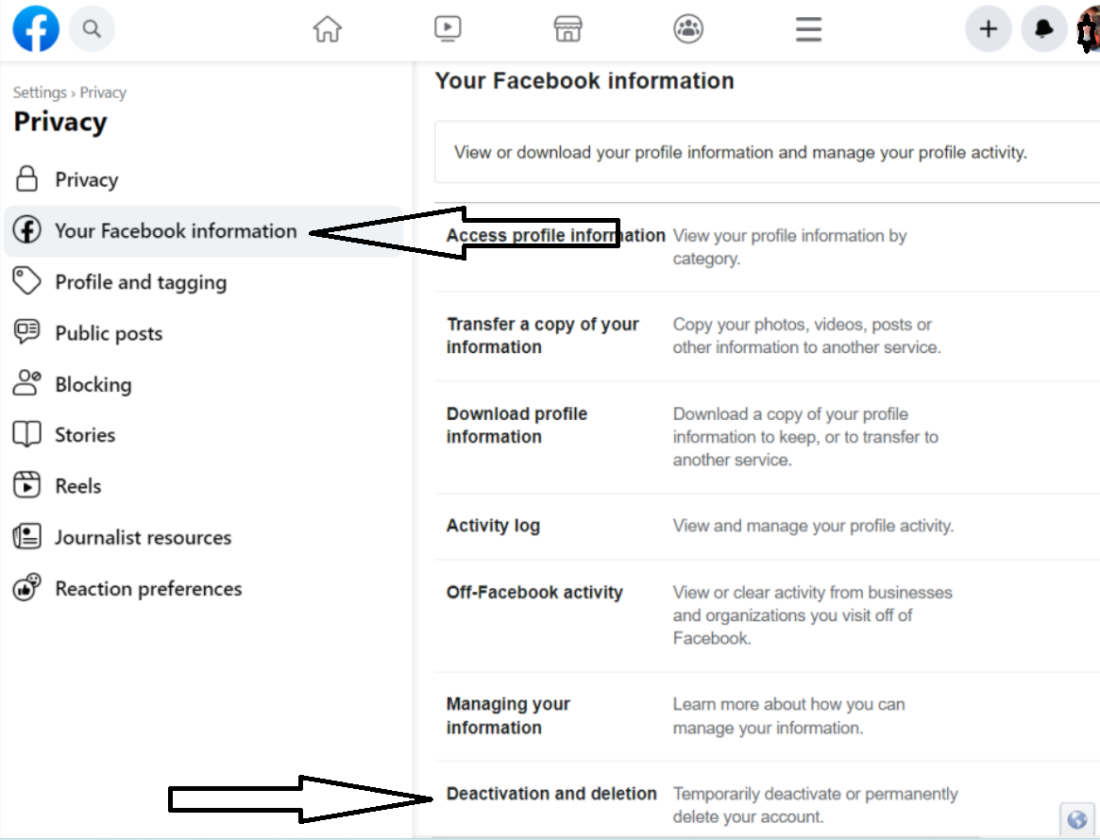Open the Groups icon in top bar
1100x840 pixels.
(x=688, y=29)
